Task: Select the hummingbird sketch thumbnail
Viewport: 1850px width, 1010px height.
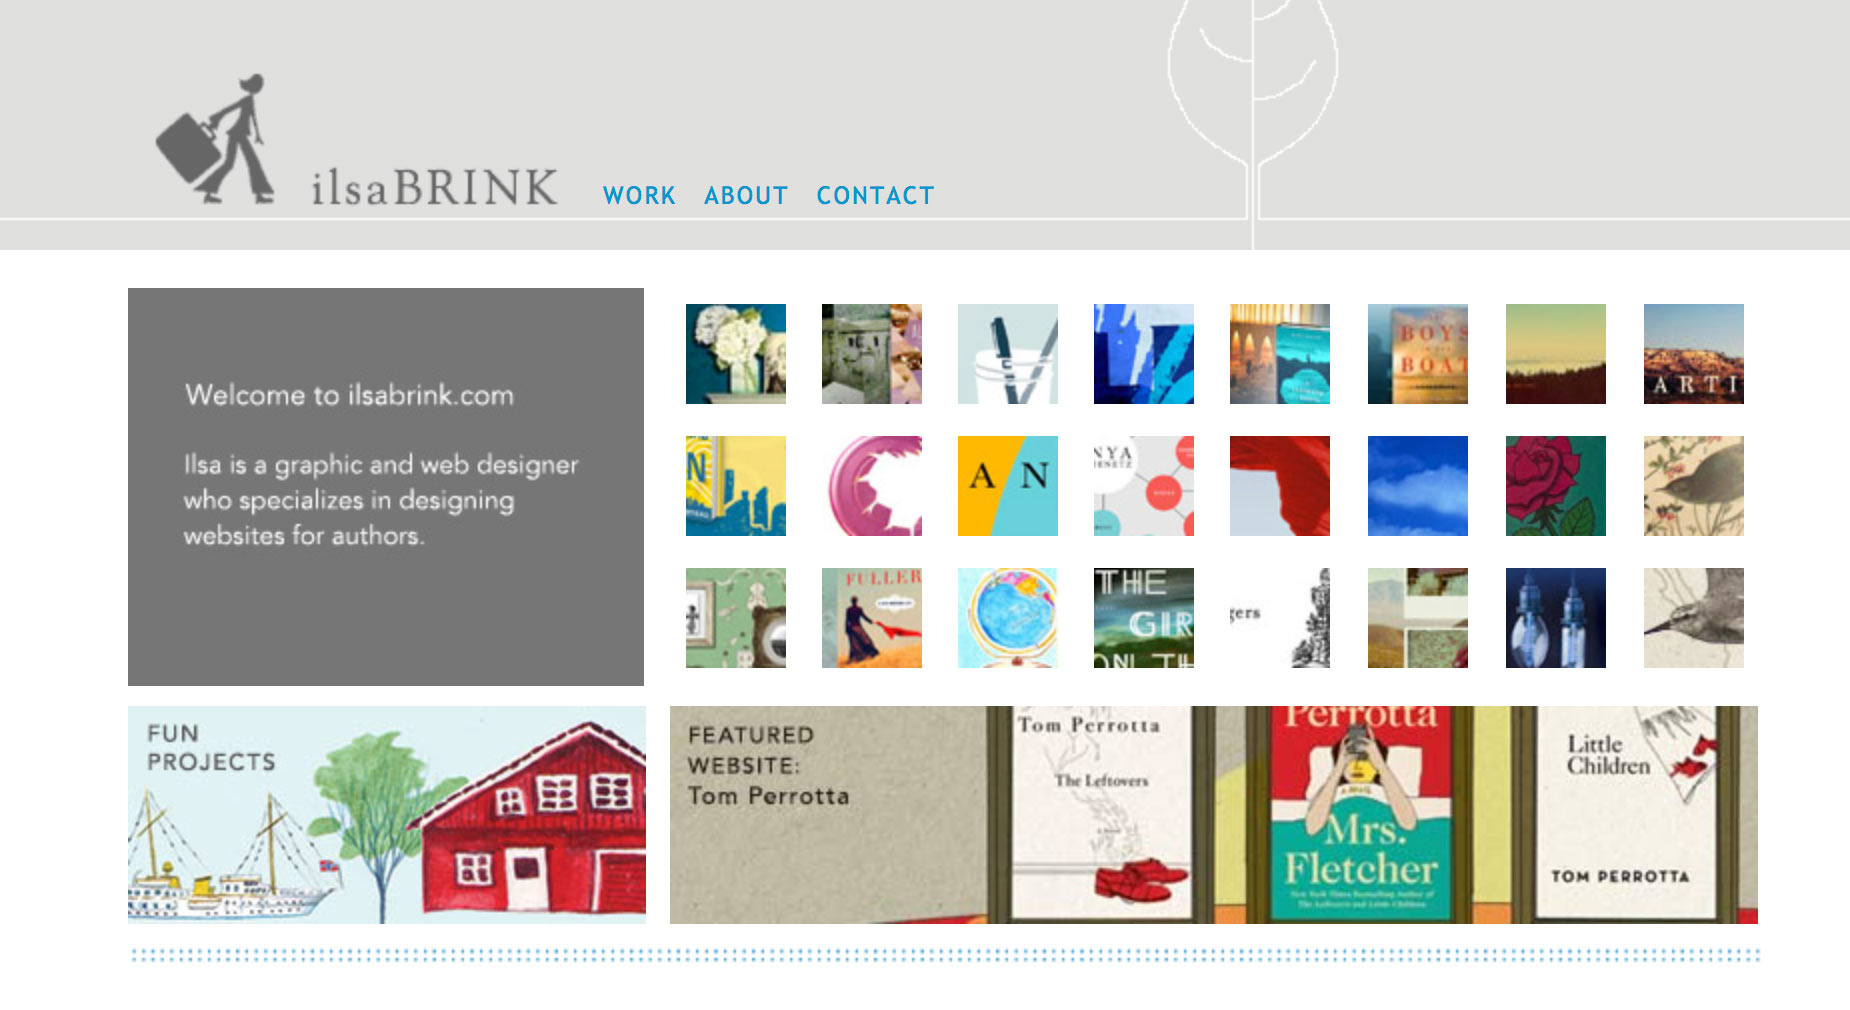Action: (x=1694, y=618)
